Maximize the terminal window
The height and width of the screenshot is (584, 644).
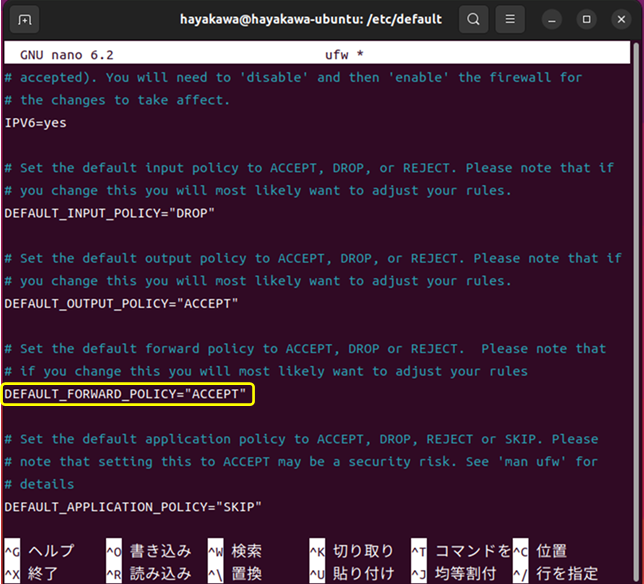pyautogui.click(x=587, y=19)
